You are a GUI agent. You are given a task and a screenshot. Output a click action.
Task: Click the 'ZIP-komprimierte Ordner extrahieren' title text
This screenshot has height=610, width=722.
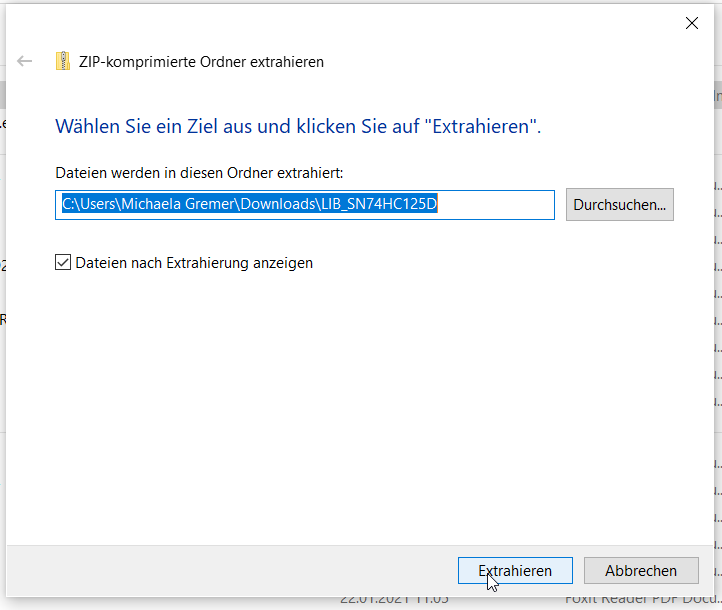(x=201, y=61)
